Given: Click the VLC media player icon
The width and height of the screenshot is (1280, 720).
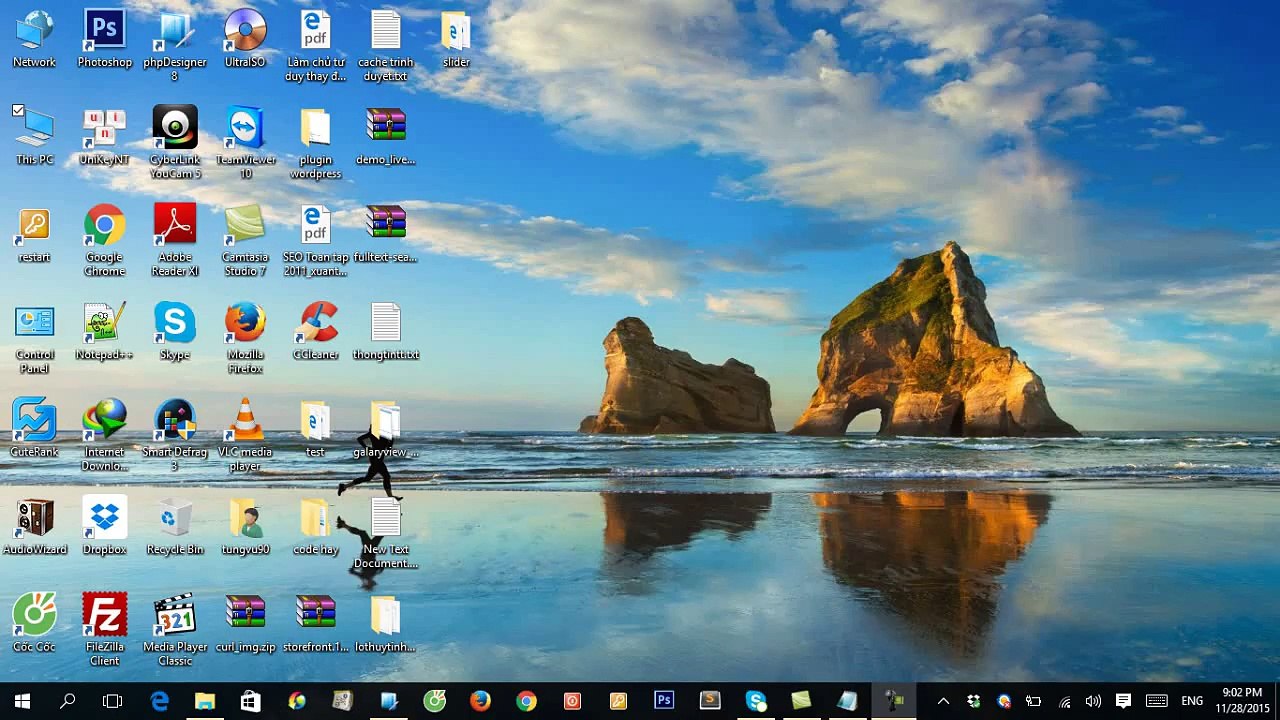Looking at the screenshot, I should 245,435.
